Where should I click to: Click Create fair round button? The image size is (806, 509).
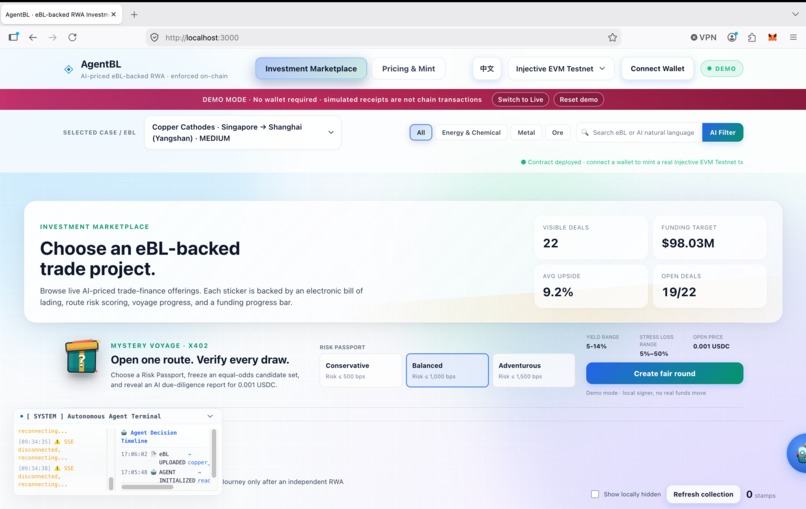point(665,373)
